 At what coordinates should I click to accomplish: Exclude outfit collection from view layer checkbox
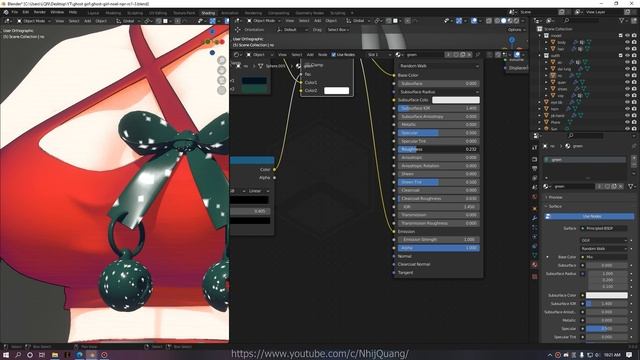coord(620,56)
